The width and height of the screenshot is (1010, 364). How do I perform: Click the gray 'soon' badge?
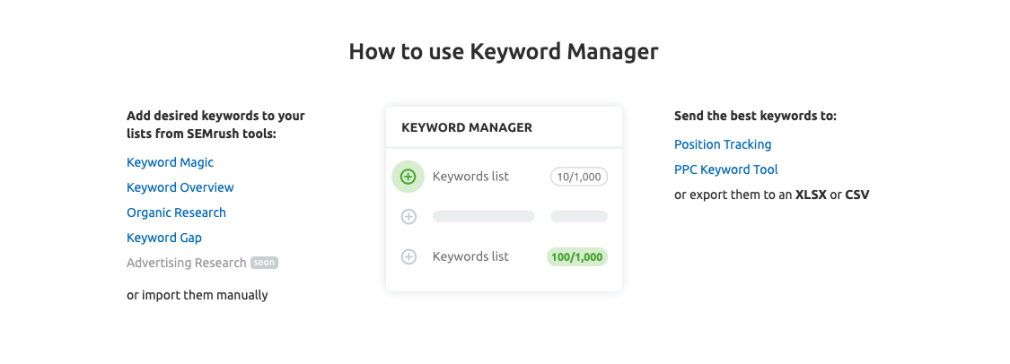264,263
